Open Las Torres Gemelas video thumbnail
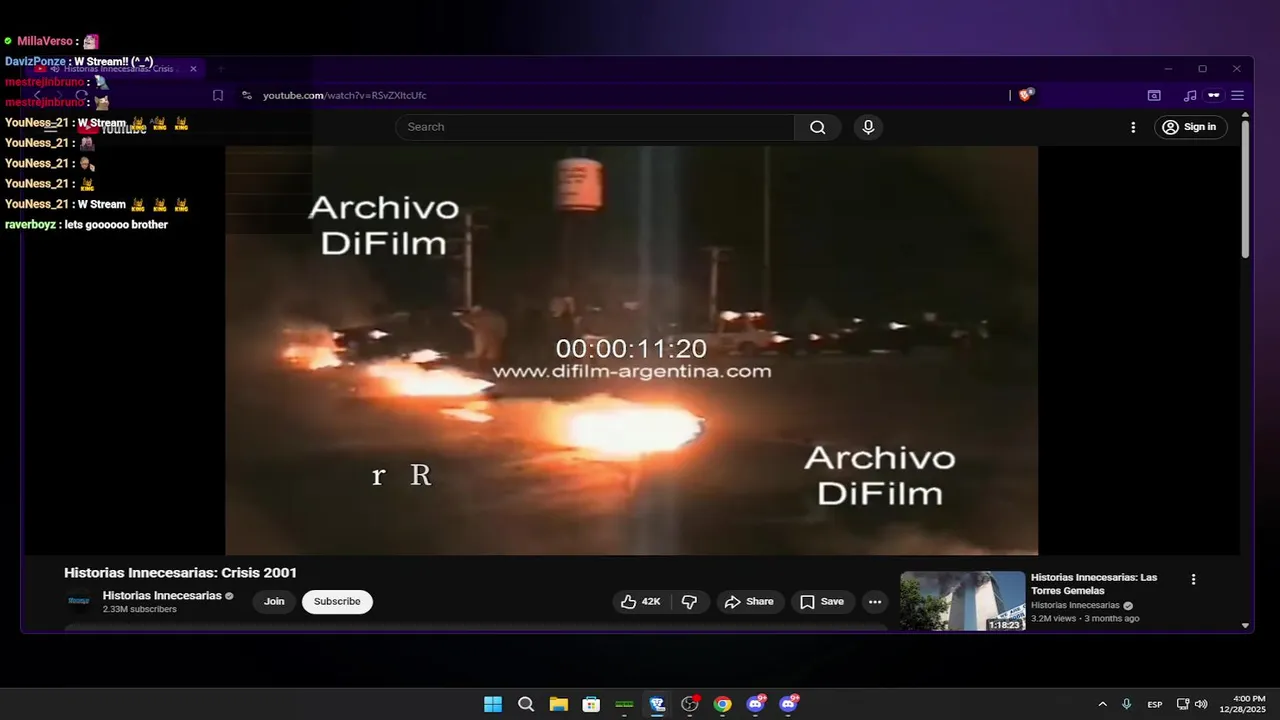Viewport: 1280px width, 720px height. click(x=963, y=601)
